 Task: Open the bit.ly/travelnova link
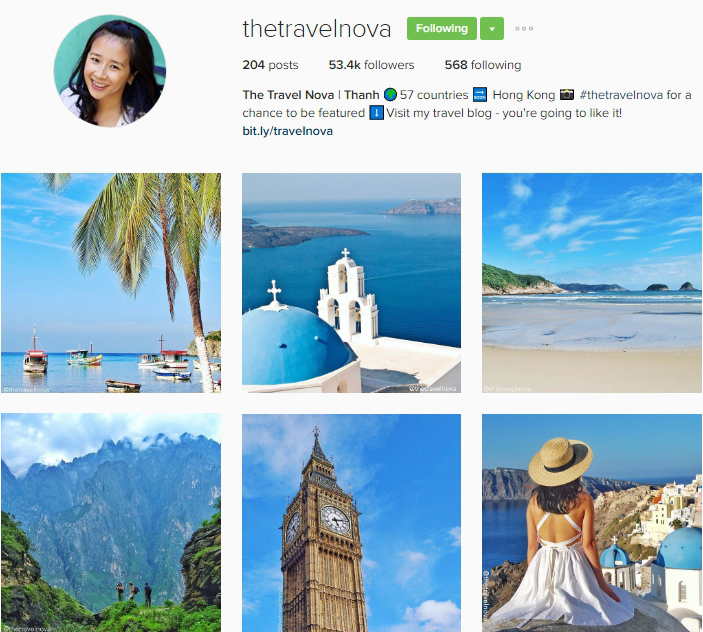[x=287, y=131]
